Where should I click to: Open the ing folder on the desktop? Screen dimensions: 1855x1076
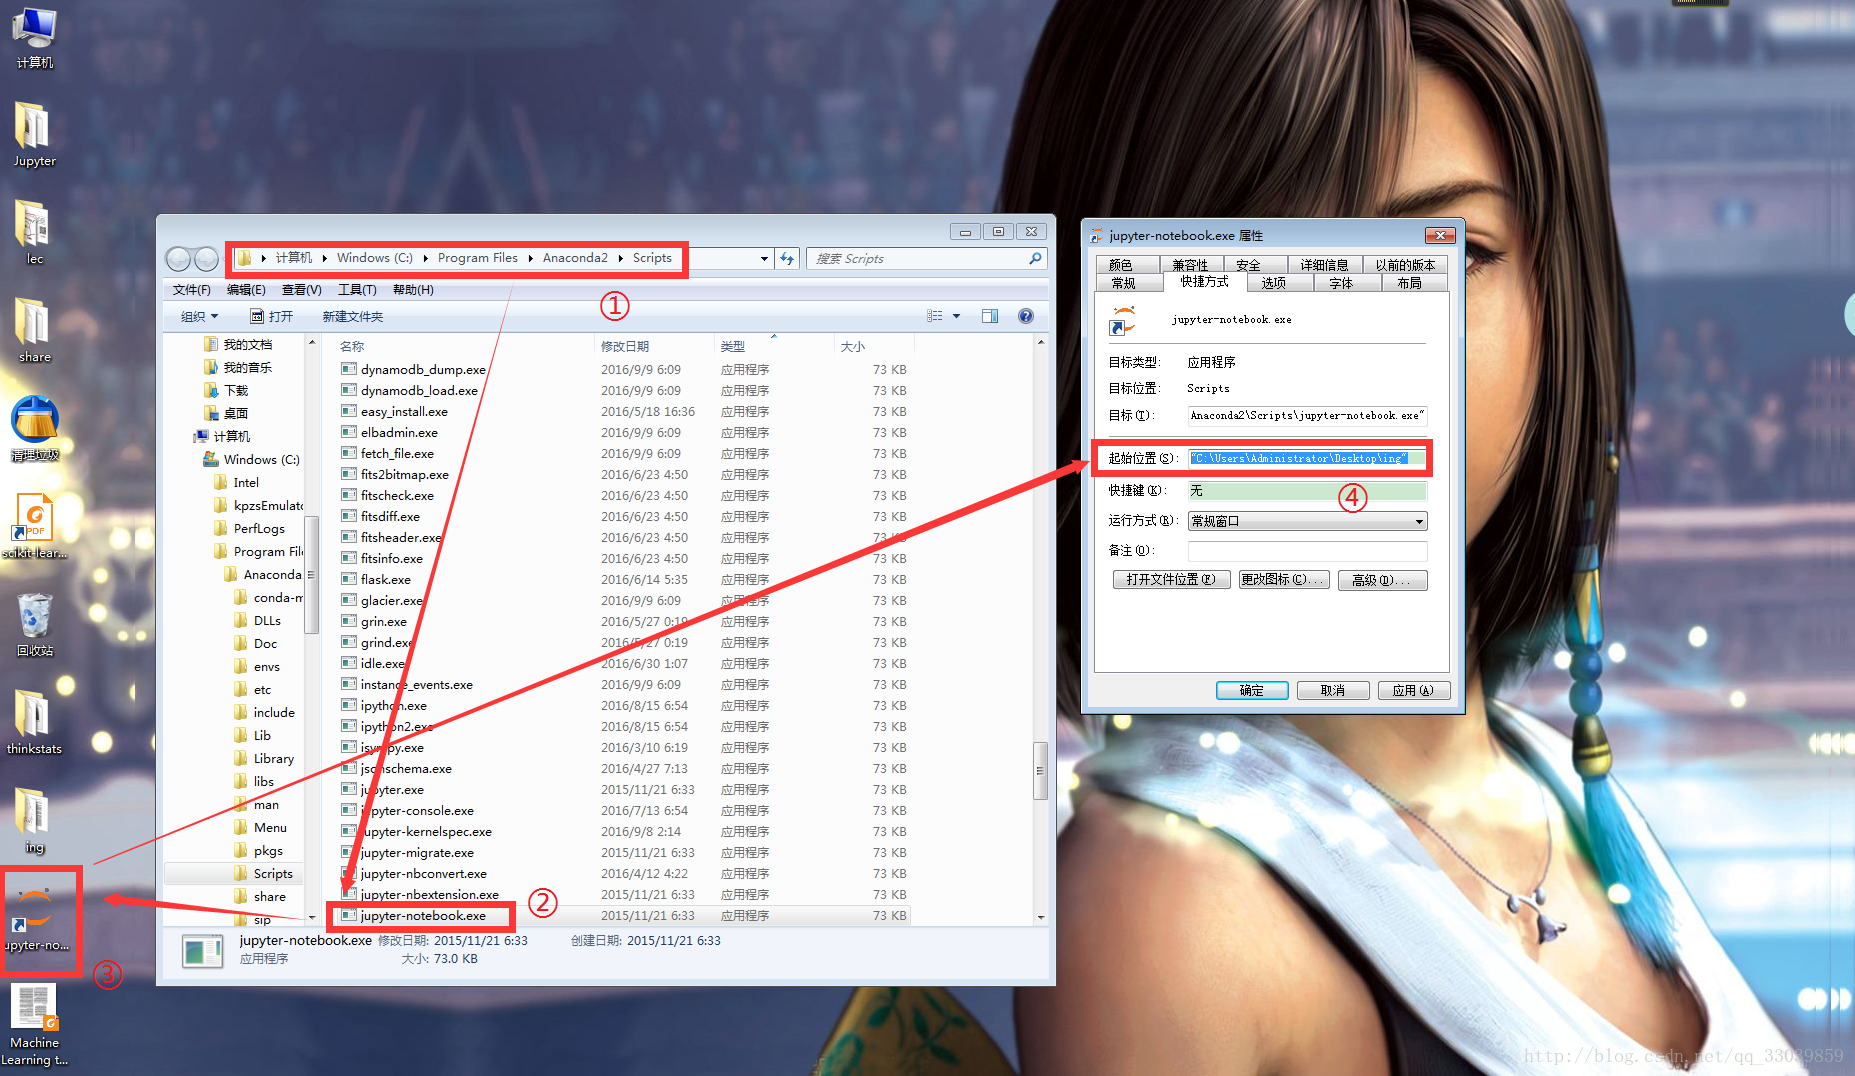click(34, 820)
